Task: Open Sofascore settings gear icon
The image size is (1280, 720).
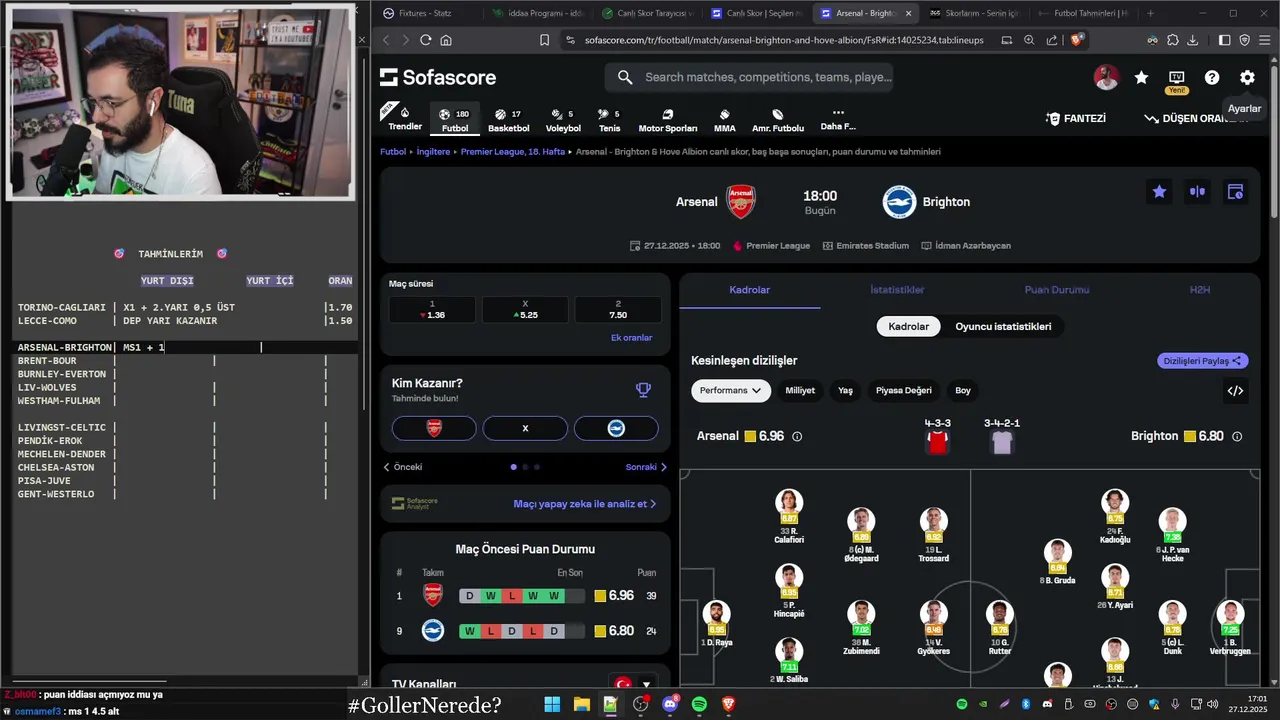Action: click(1247, 78)
